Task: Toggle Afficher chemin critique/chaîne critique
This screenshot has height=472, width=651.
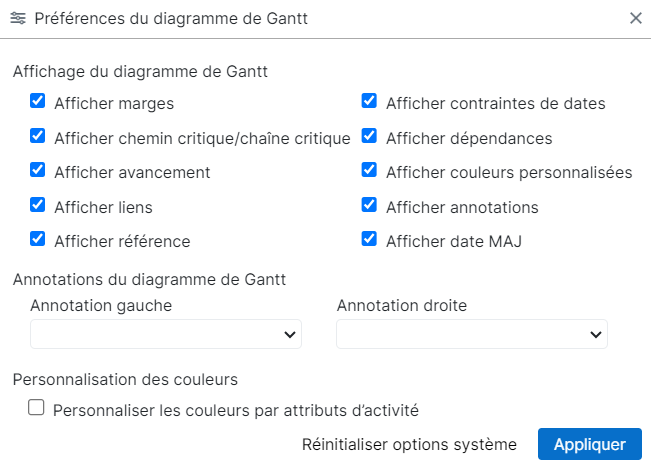Action: 38,137
